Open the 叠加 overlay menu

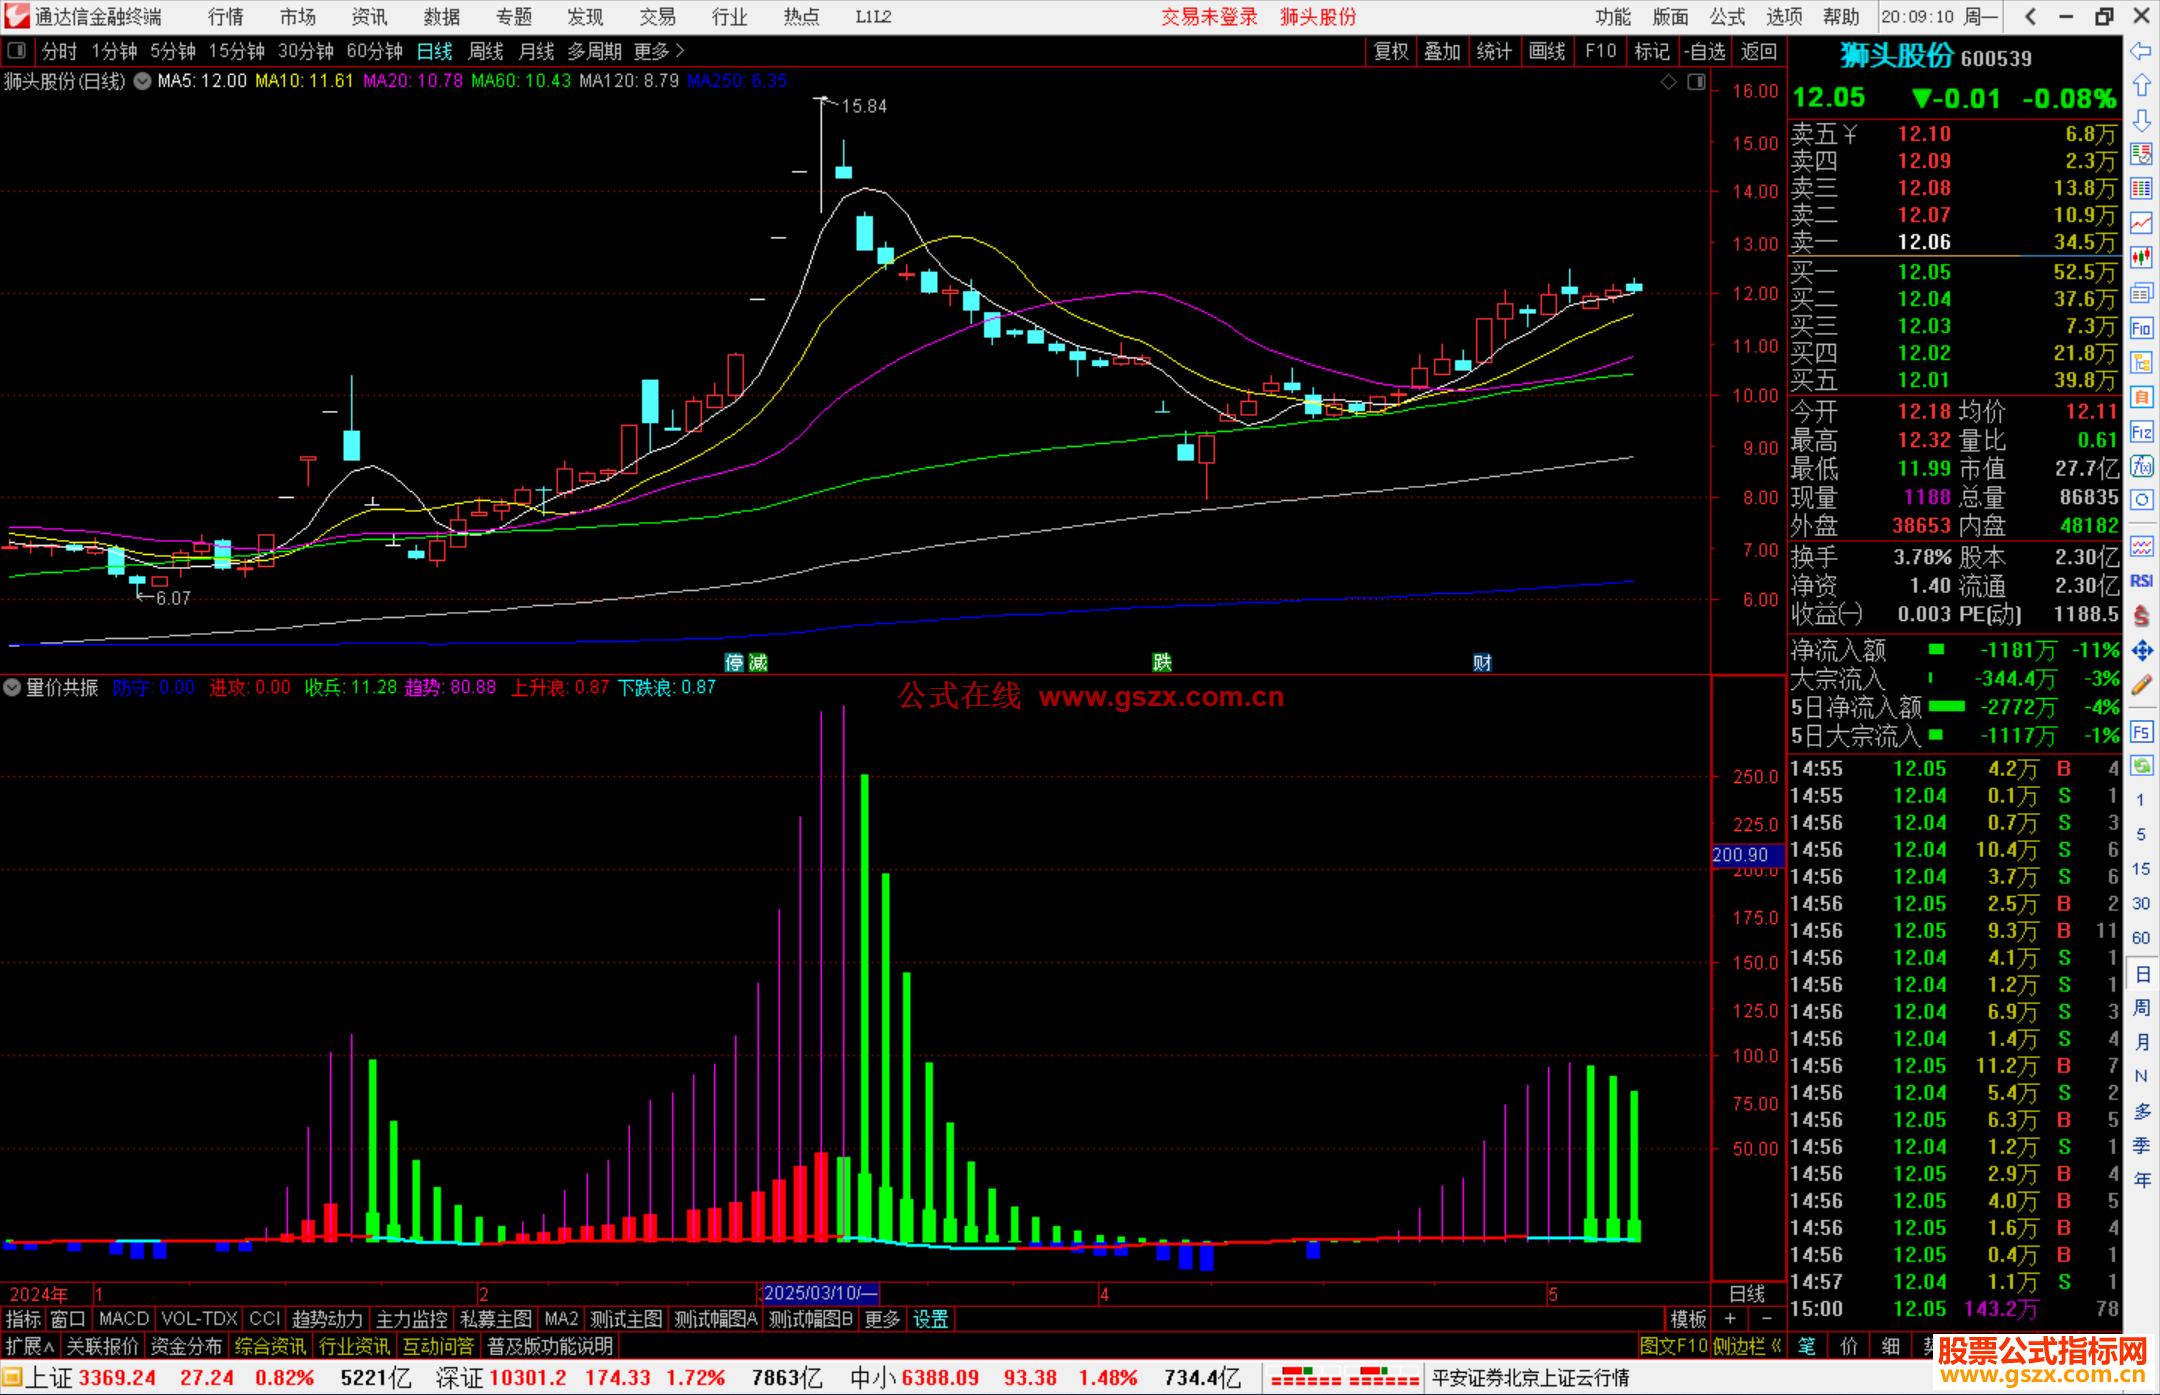tap(1442, 51)
